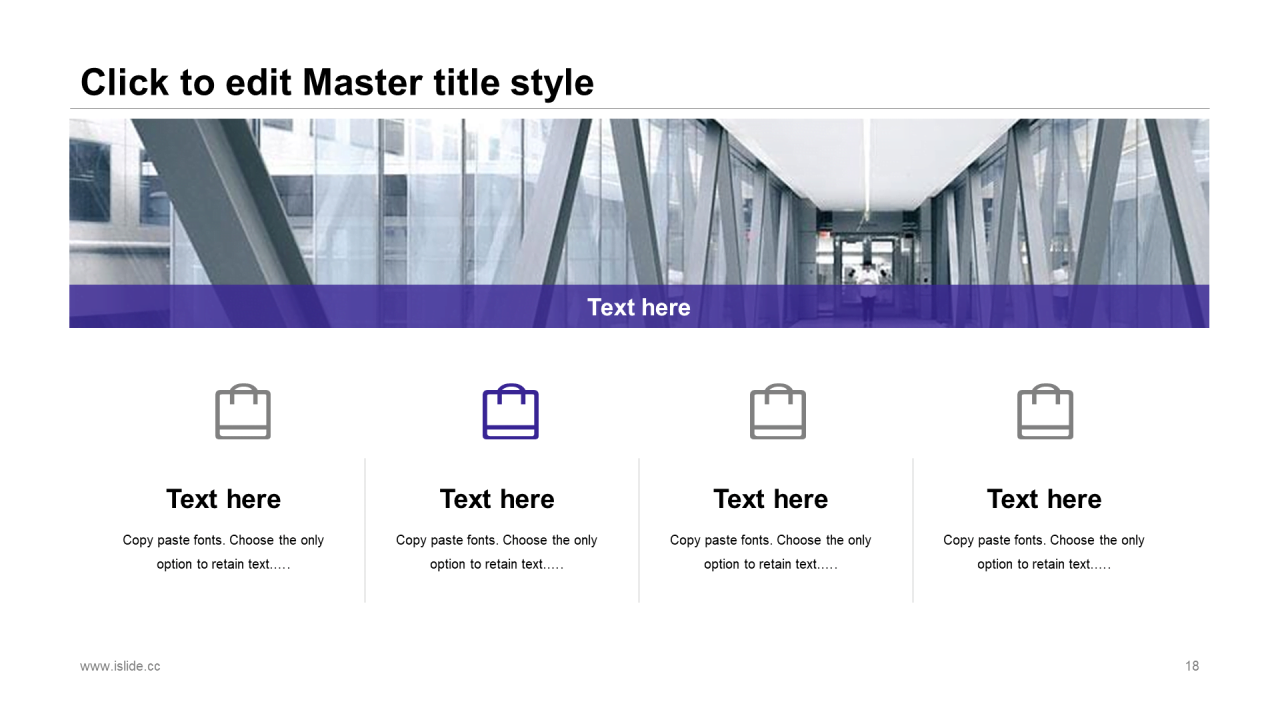Click the third shopping bag icon
The width and height of the screenshot is (1280, 720).
coord(778,411)
